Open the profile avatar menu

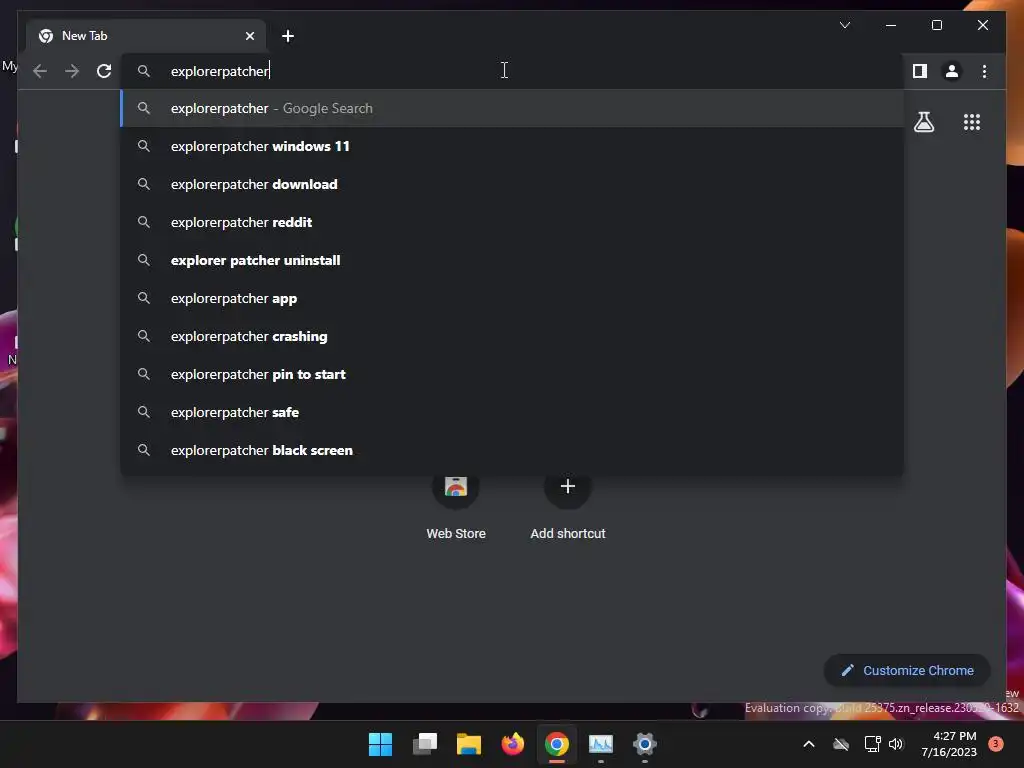click(x=952, y=71)
